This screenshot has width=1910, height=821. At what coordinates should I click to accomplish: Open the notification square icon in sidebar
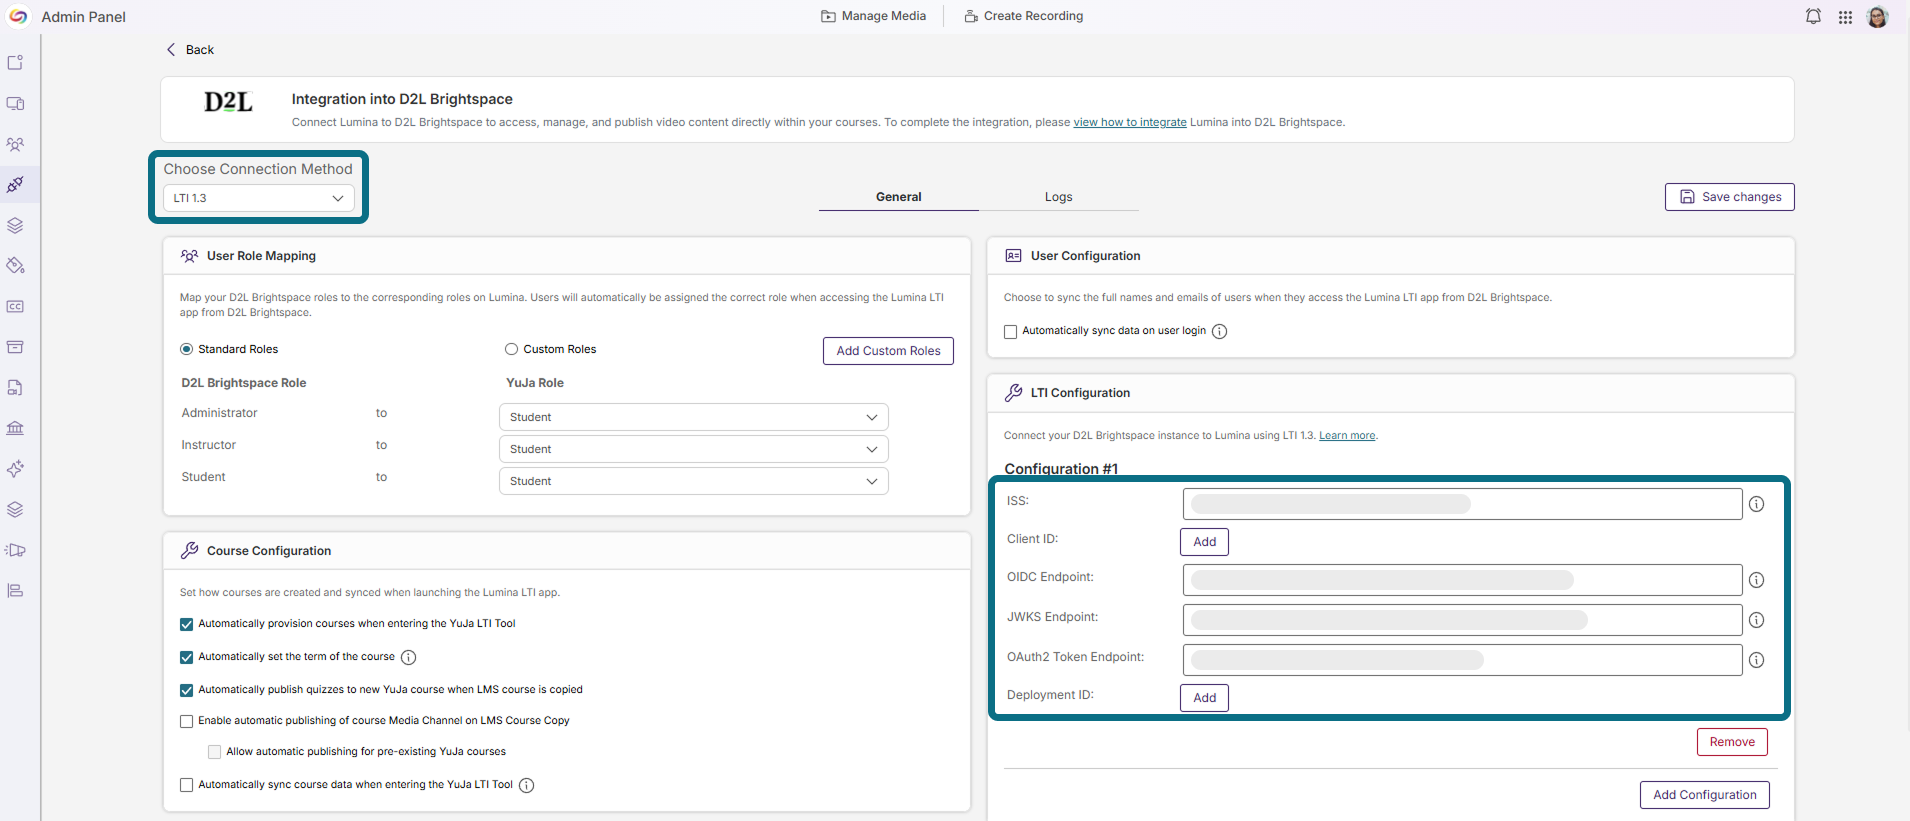[15, 63]
